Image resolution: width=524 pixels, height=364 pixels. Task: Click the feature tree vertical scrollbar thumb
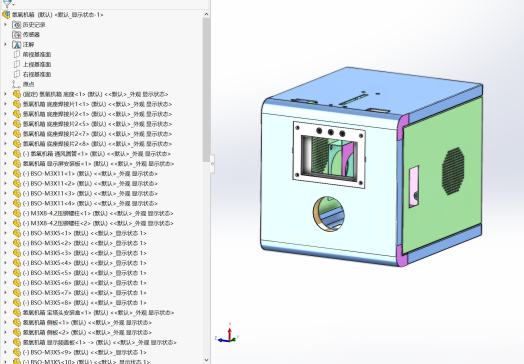(206, 90)
